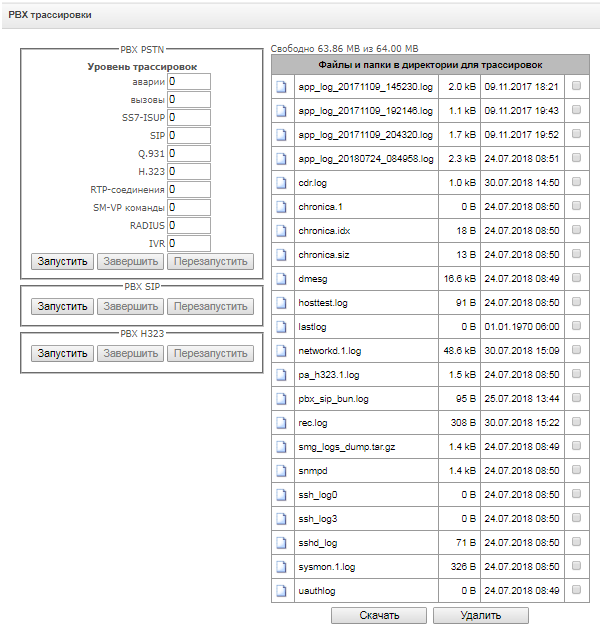Click the file name chronica.idx
This screenshot has height=635, width=602.
pos(324,231)
